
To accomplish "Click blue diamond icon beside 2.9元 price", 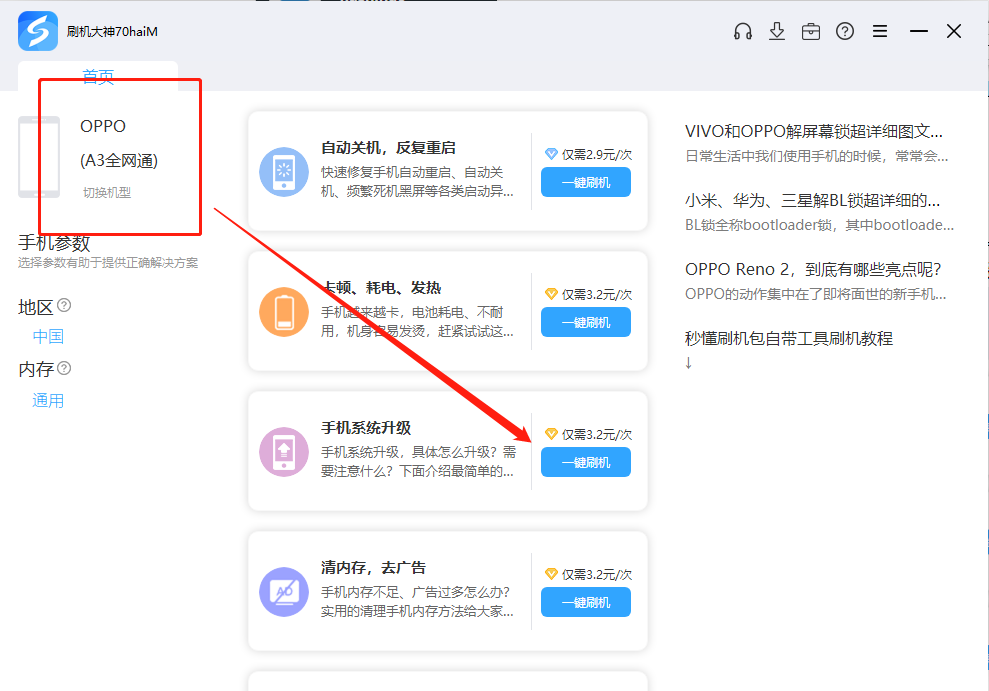I will click(x=551, y=154).
